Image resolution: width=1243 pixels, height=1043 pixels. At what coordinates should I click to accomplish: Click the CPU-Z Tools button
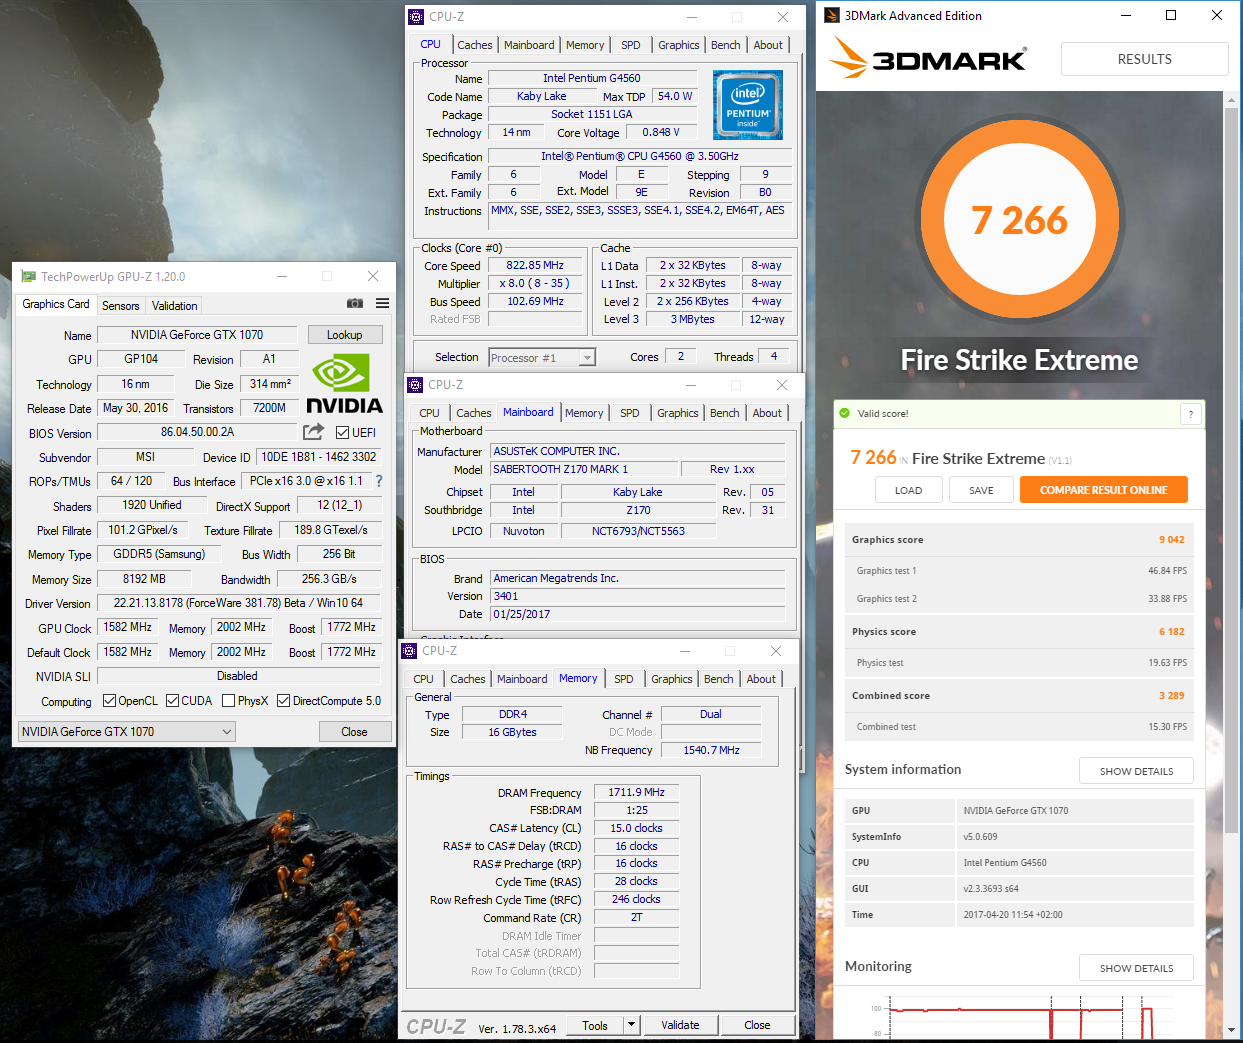(595, 1025)
